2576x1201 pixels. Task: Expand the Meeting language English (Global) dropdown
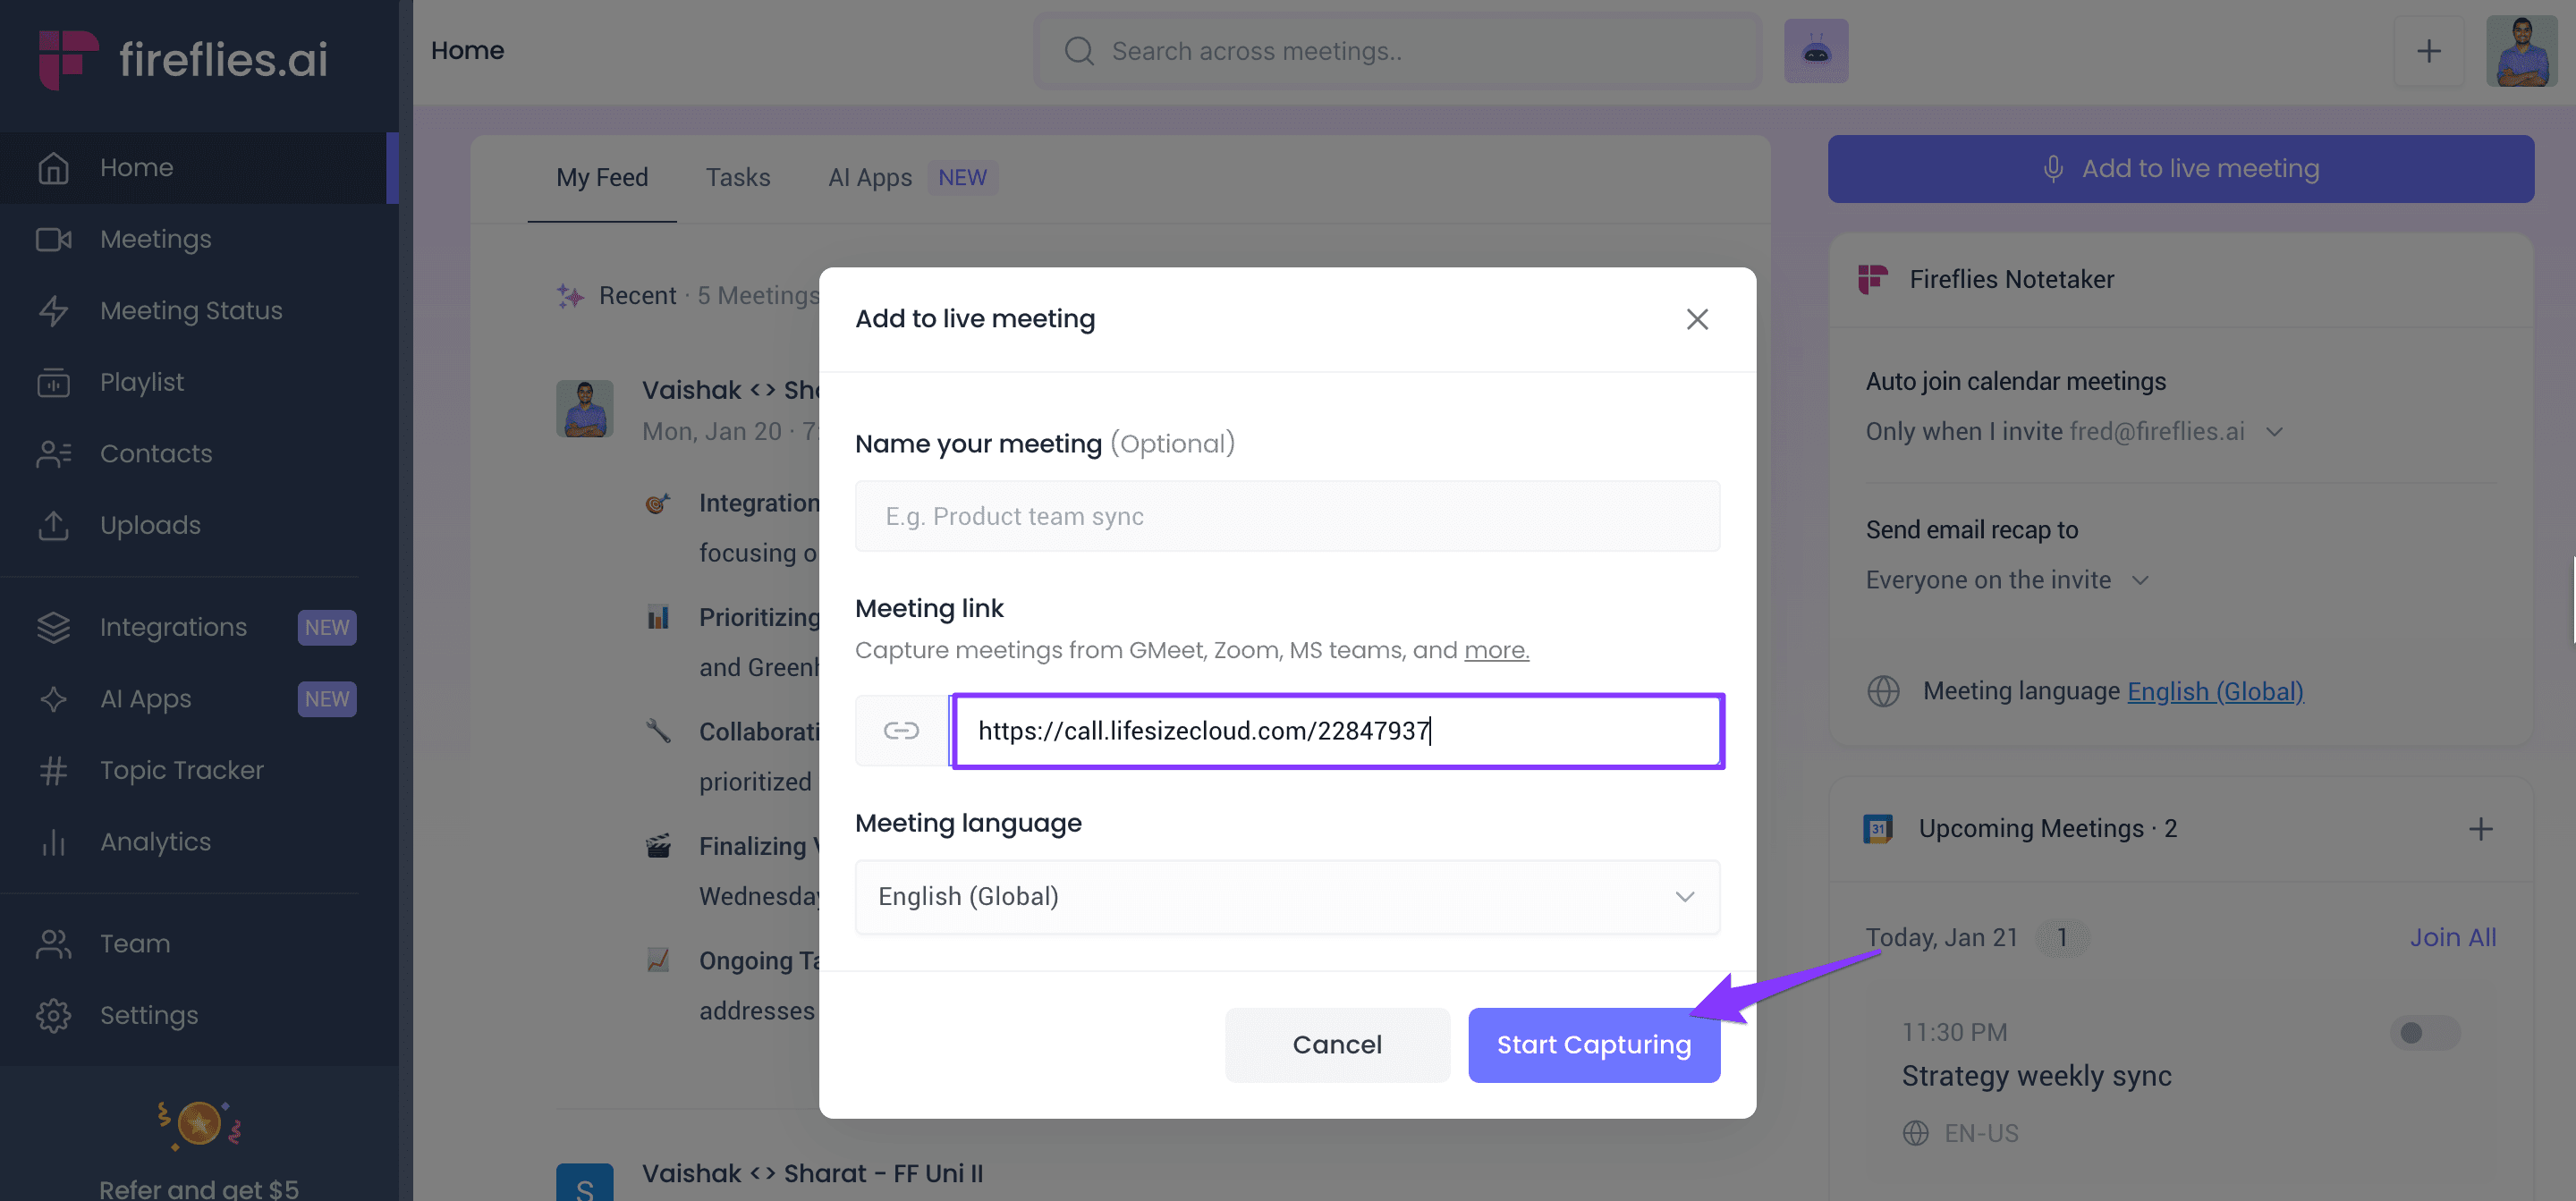tap(1287, 896)
